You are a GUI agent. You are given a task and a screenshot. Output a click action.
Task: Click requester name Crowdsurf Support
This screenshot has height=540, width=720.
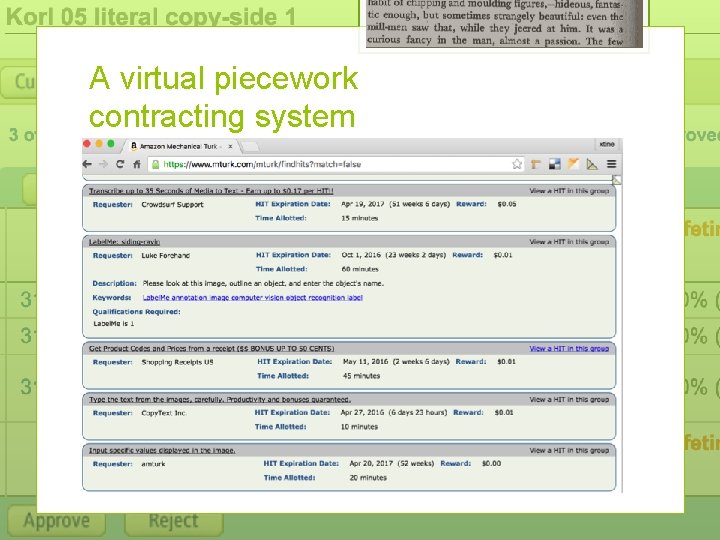172,205
